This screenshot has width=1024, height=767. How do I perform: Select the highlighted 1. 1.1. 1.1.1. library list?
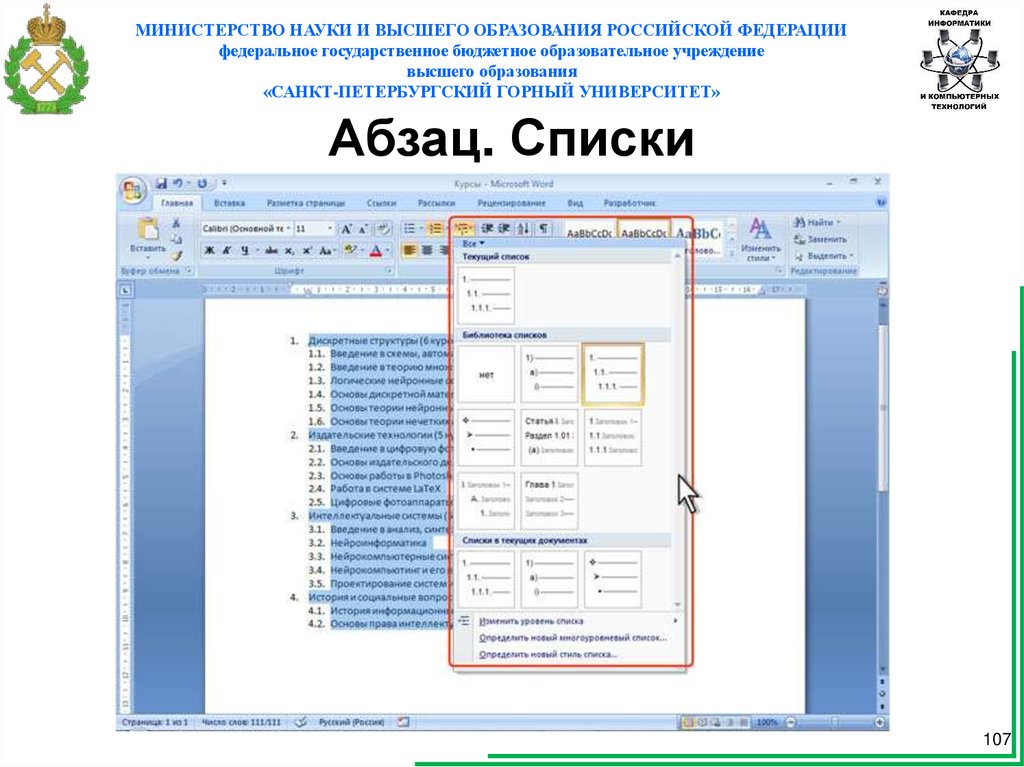pos(613,374)
